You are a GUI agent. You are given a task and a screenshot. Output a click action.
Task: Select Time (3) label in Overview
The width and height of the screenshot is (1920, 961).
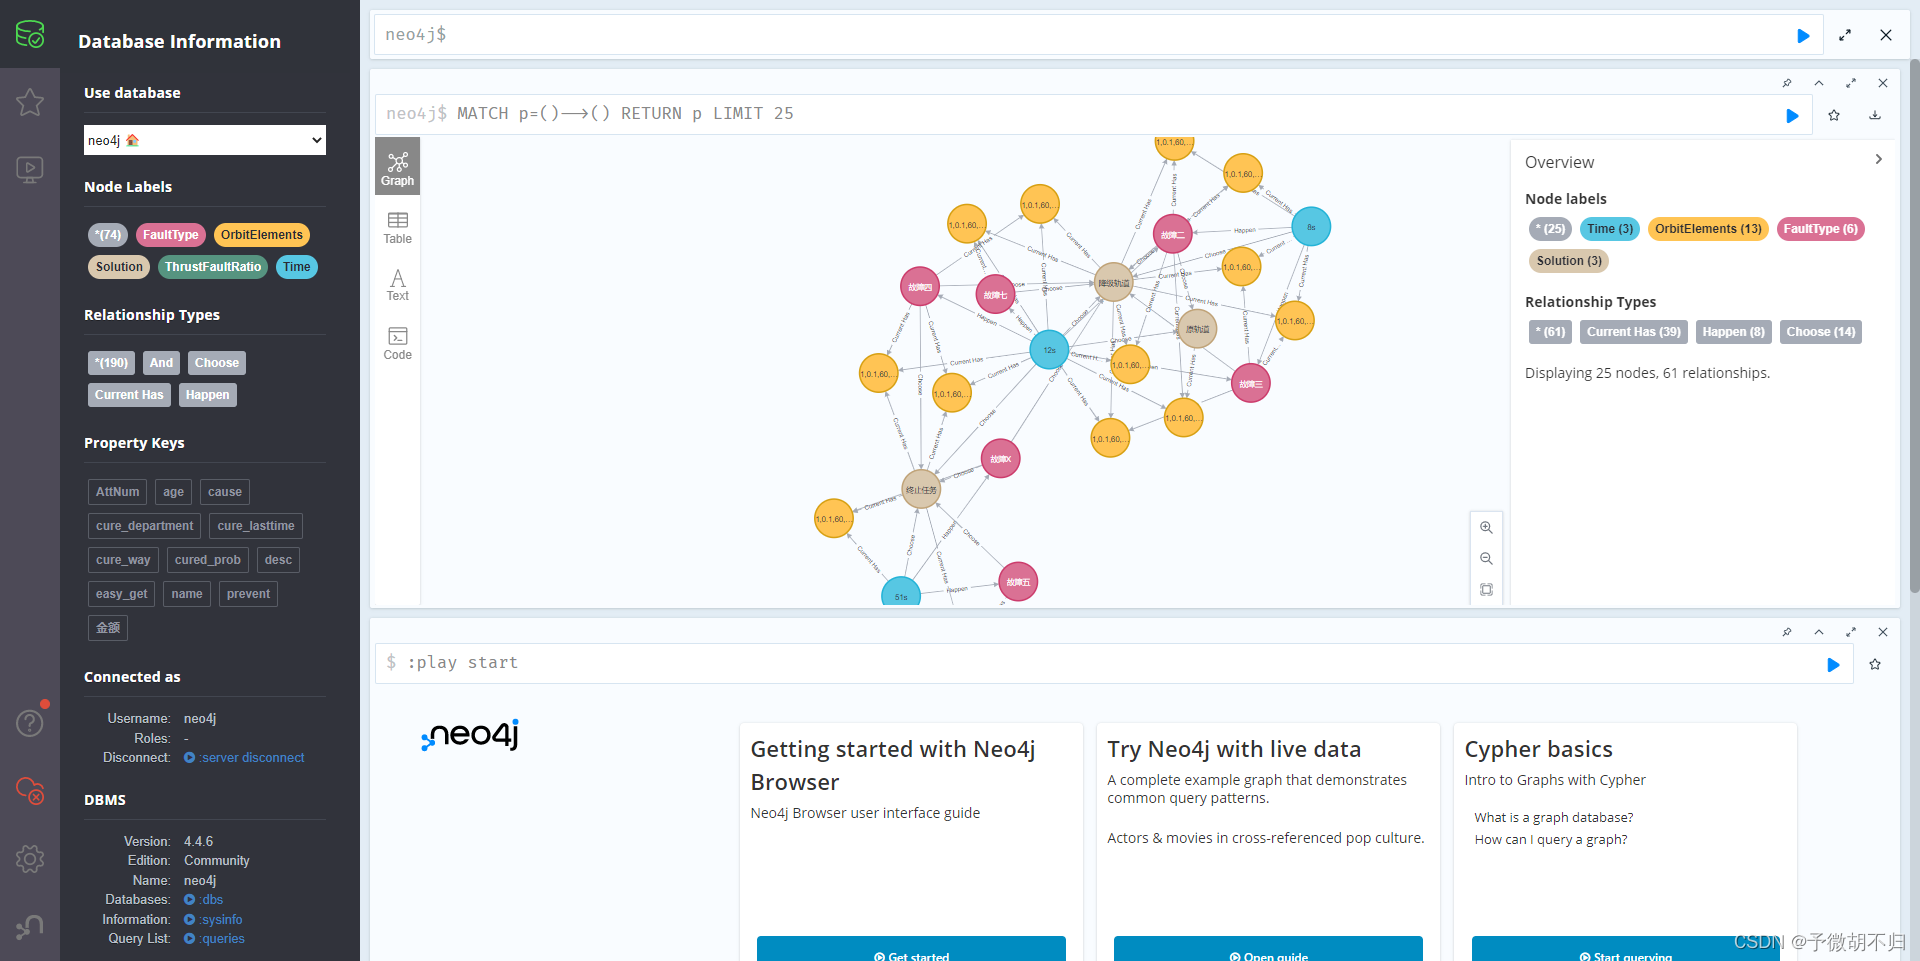pos(1609,229)
